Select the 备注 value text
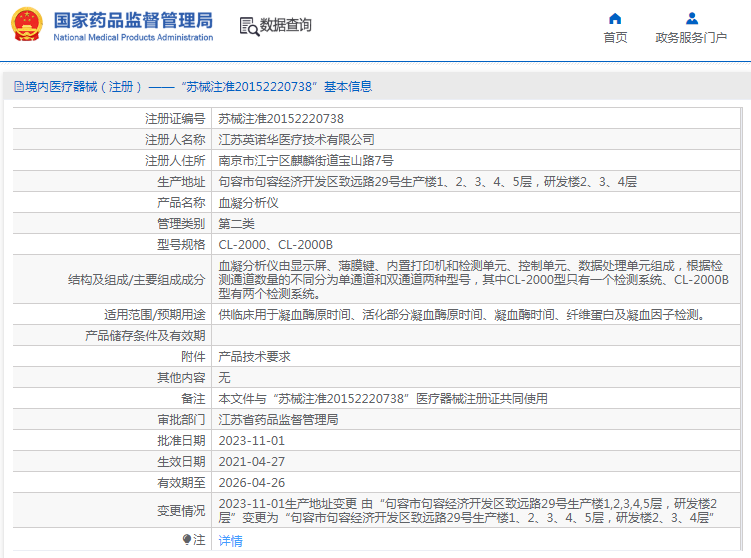Viewport: 751px width, 558px height. [383, 399]
